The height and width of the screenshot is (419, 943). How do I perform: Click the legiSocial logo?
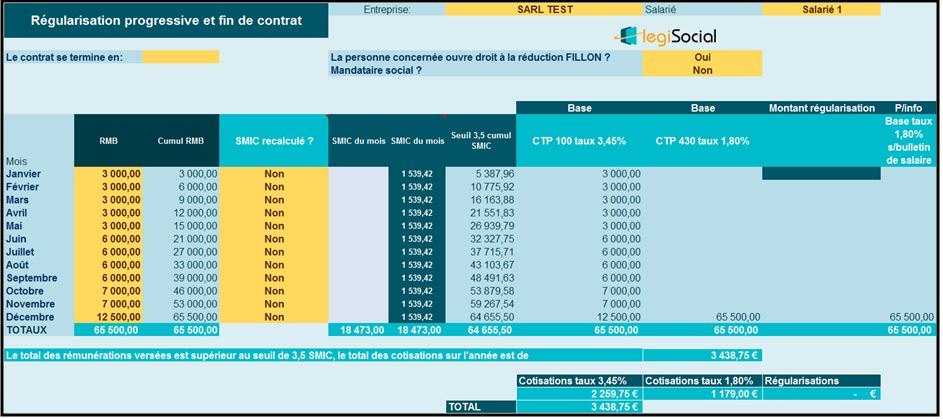(666, 36)
